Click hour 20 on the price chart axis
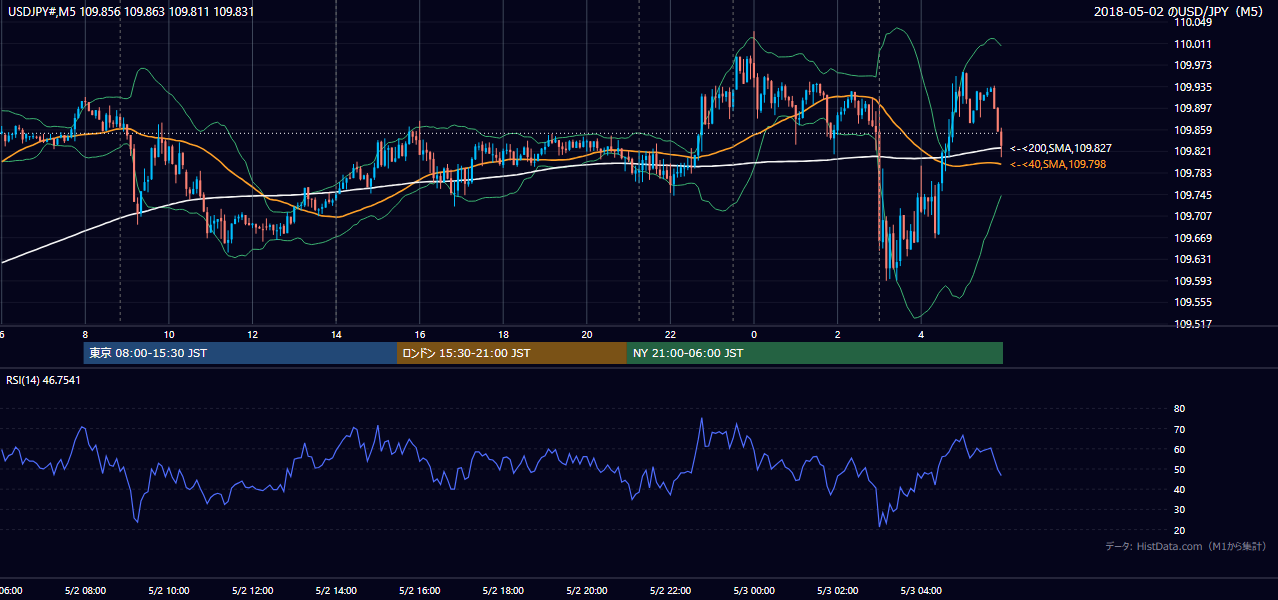The width and height of the screenshot is (1278, 600). click(x=587, y=334)
